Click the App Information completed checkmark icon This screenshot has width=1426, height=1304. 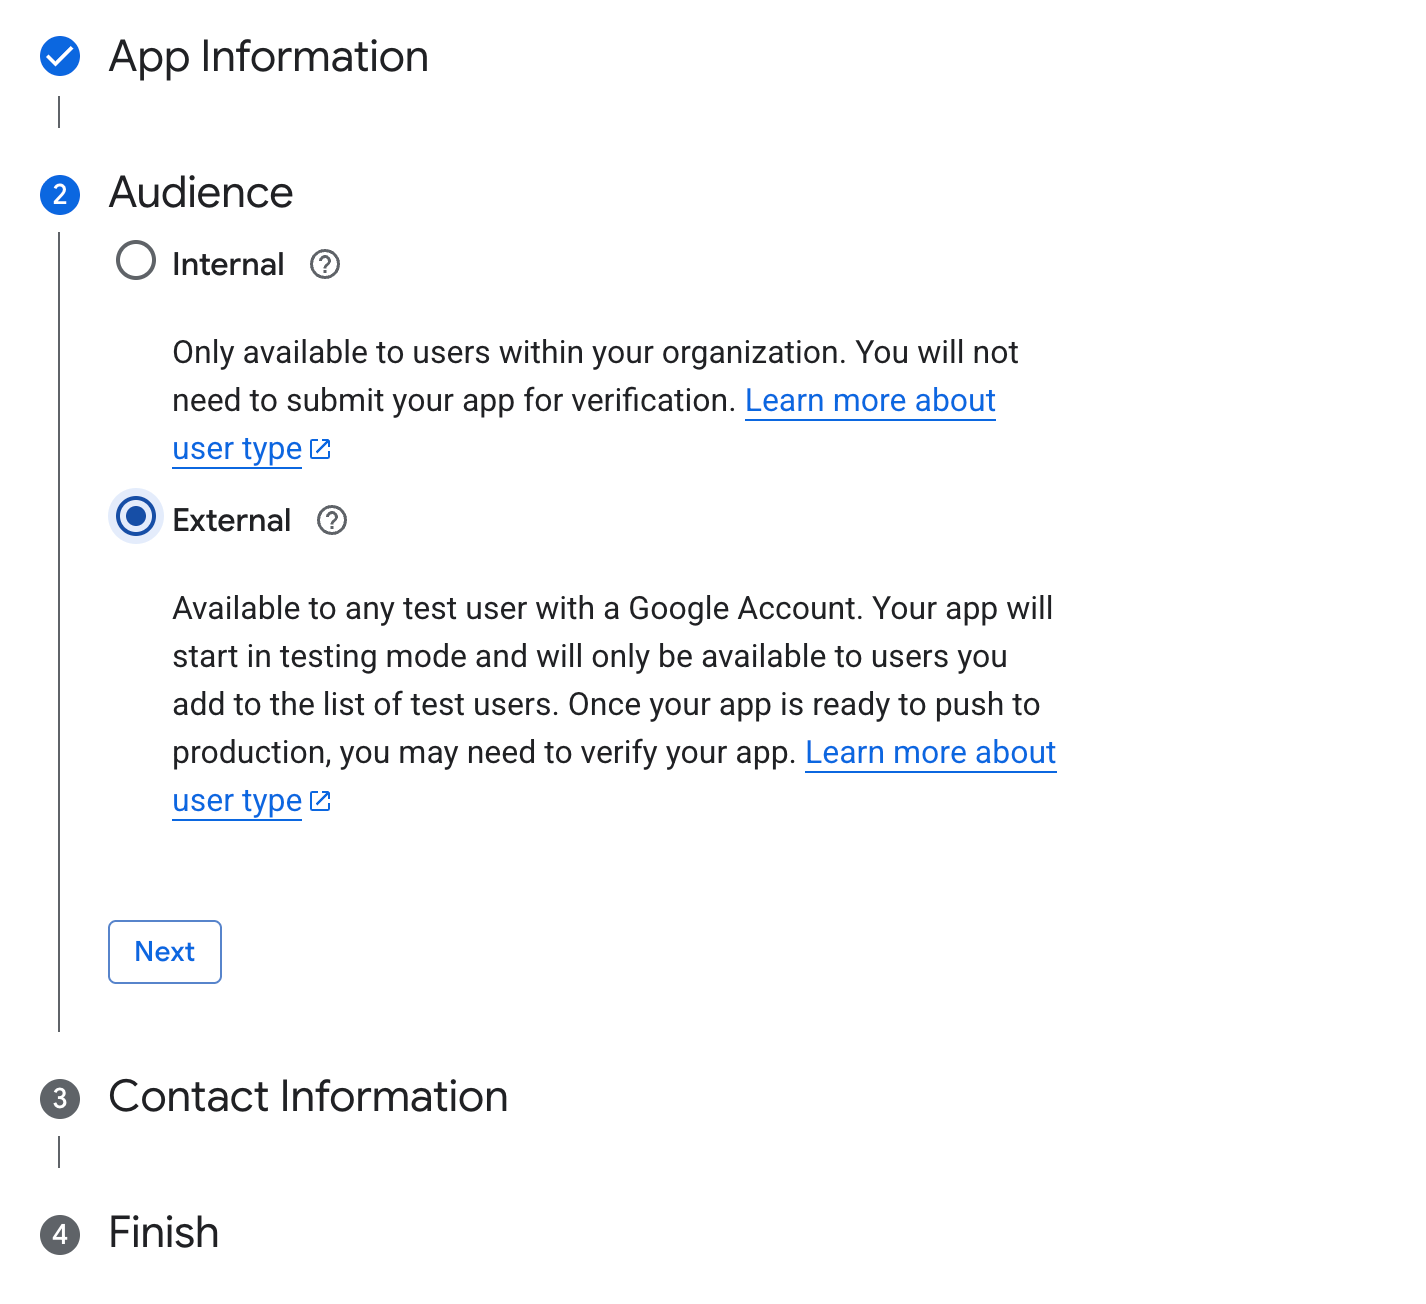pyautogui.click(x=60, y=56)
